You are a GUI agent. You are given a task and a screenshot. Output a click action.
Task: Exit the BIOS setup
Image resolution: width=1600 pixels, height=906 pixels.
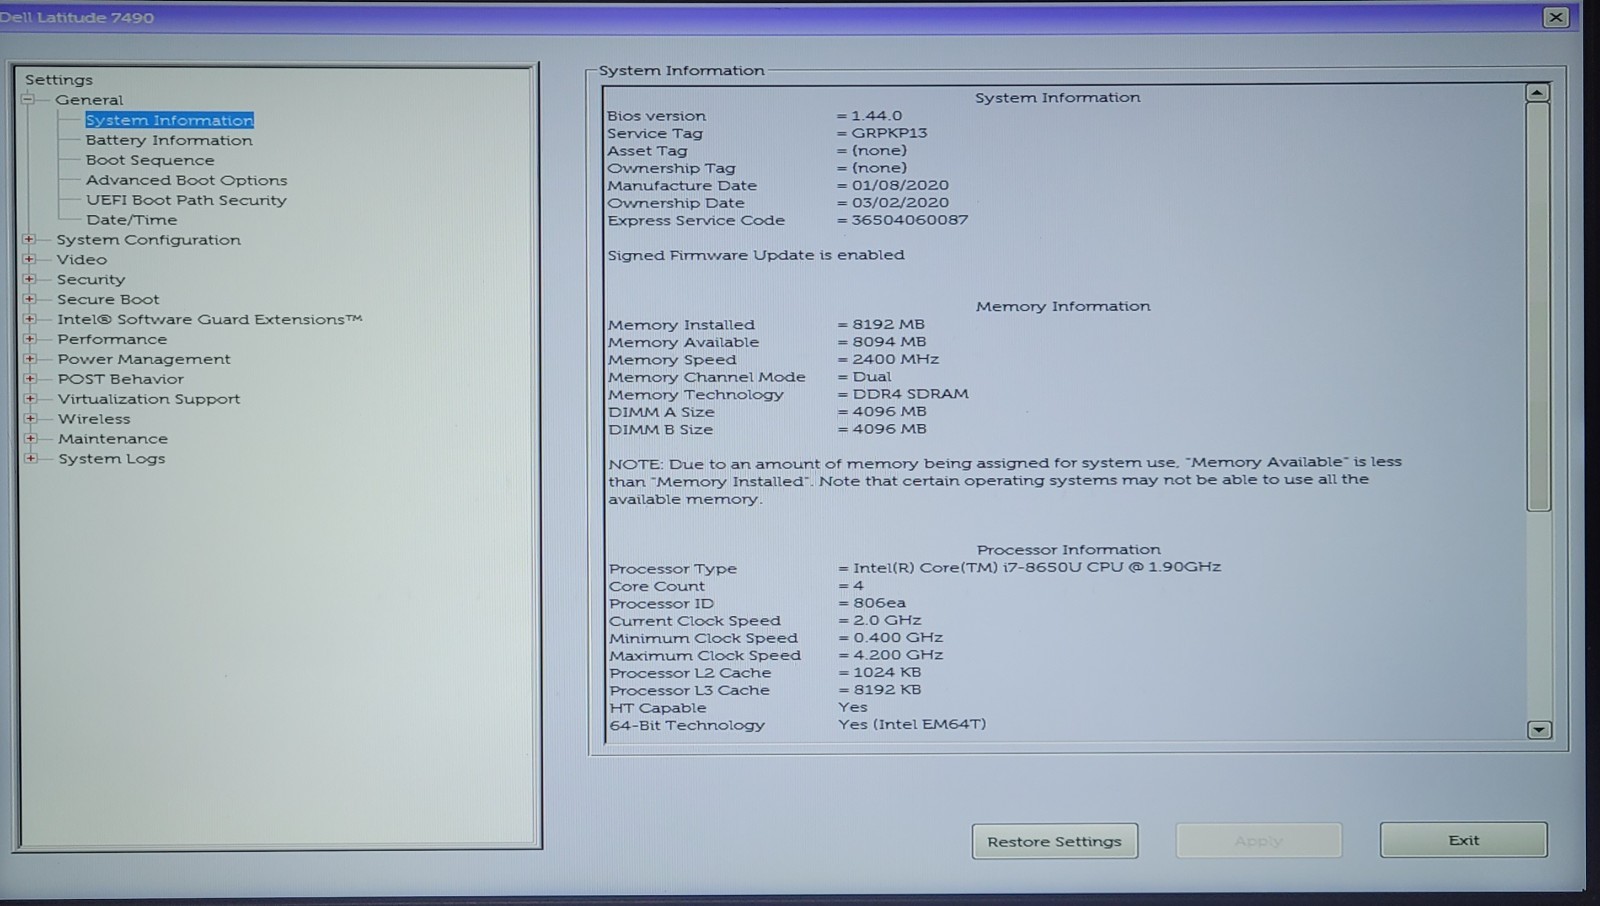(x=1463, y=840)
